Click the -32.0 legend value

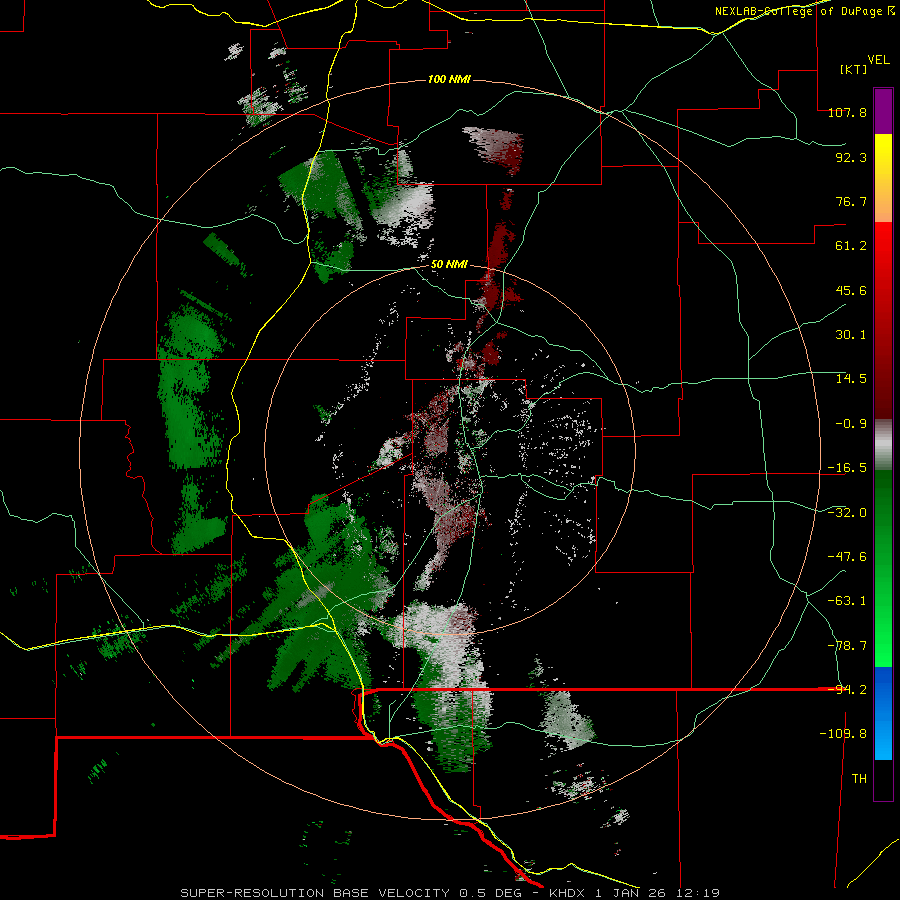pos(847,513)
